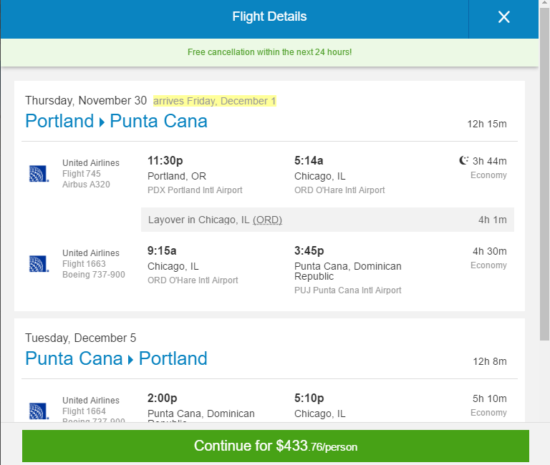Click the 11:30p Portland departure time
This screenshot has width=550, height=465.
165,161
